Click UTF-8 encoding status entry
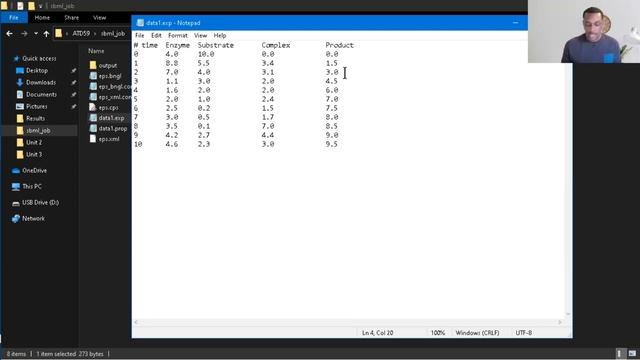640x360 pixels. (x=523, y=333)
